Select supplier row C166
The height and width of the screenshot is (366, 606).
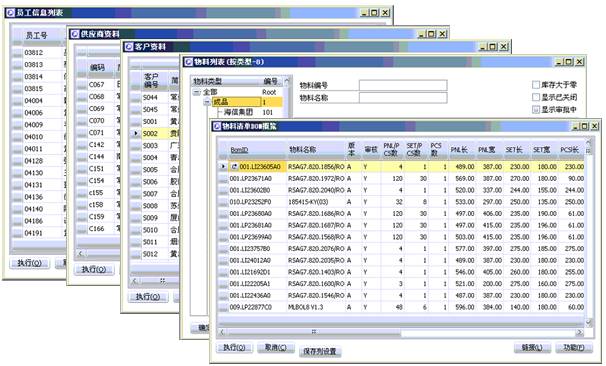point(97,228)
